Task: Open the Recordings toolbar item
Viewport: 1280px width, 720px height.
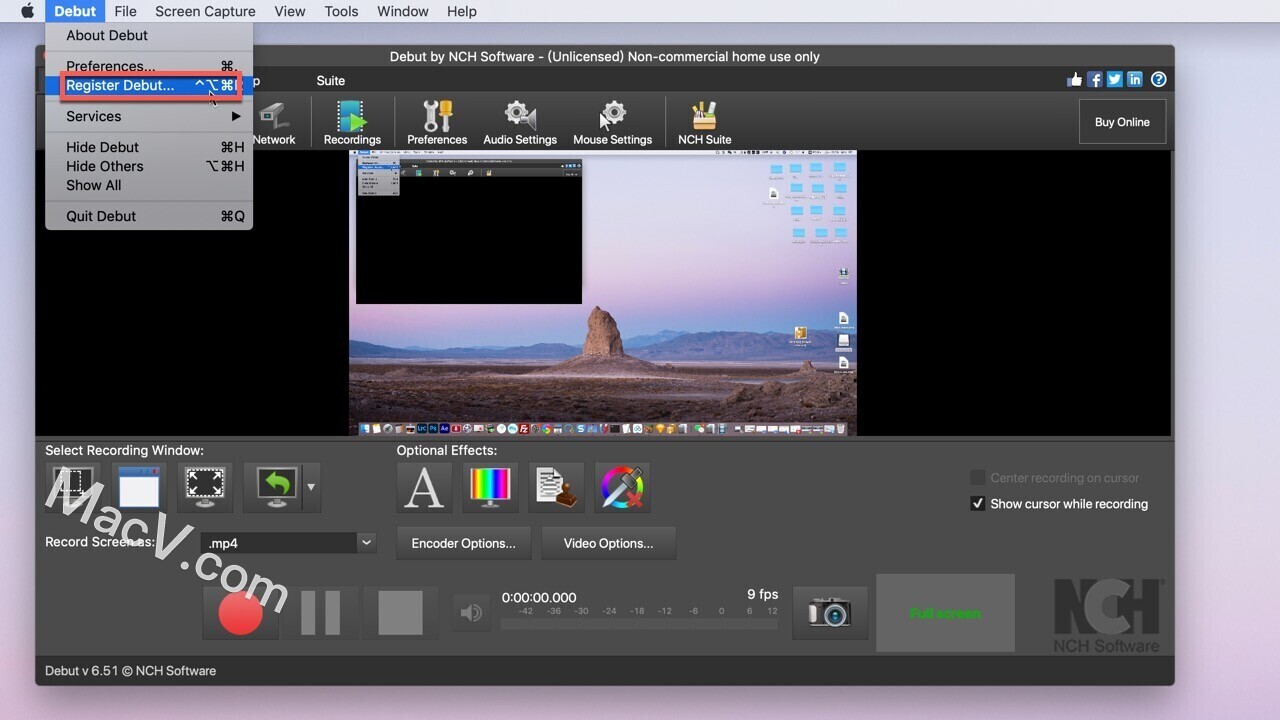Action: tap(352, 123)
